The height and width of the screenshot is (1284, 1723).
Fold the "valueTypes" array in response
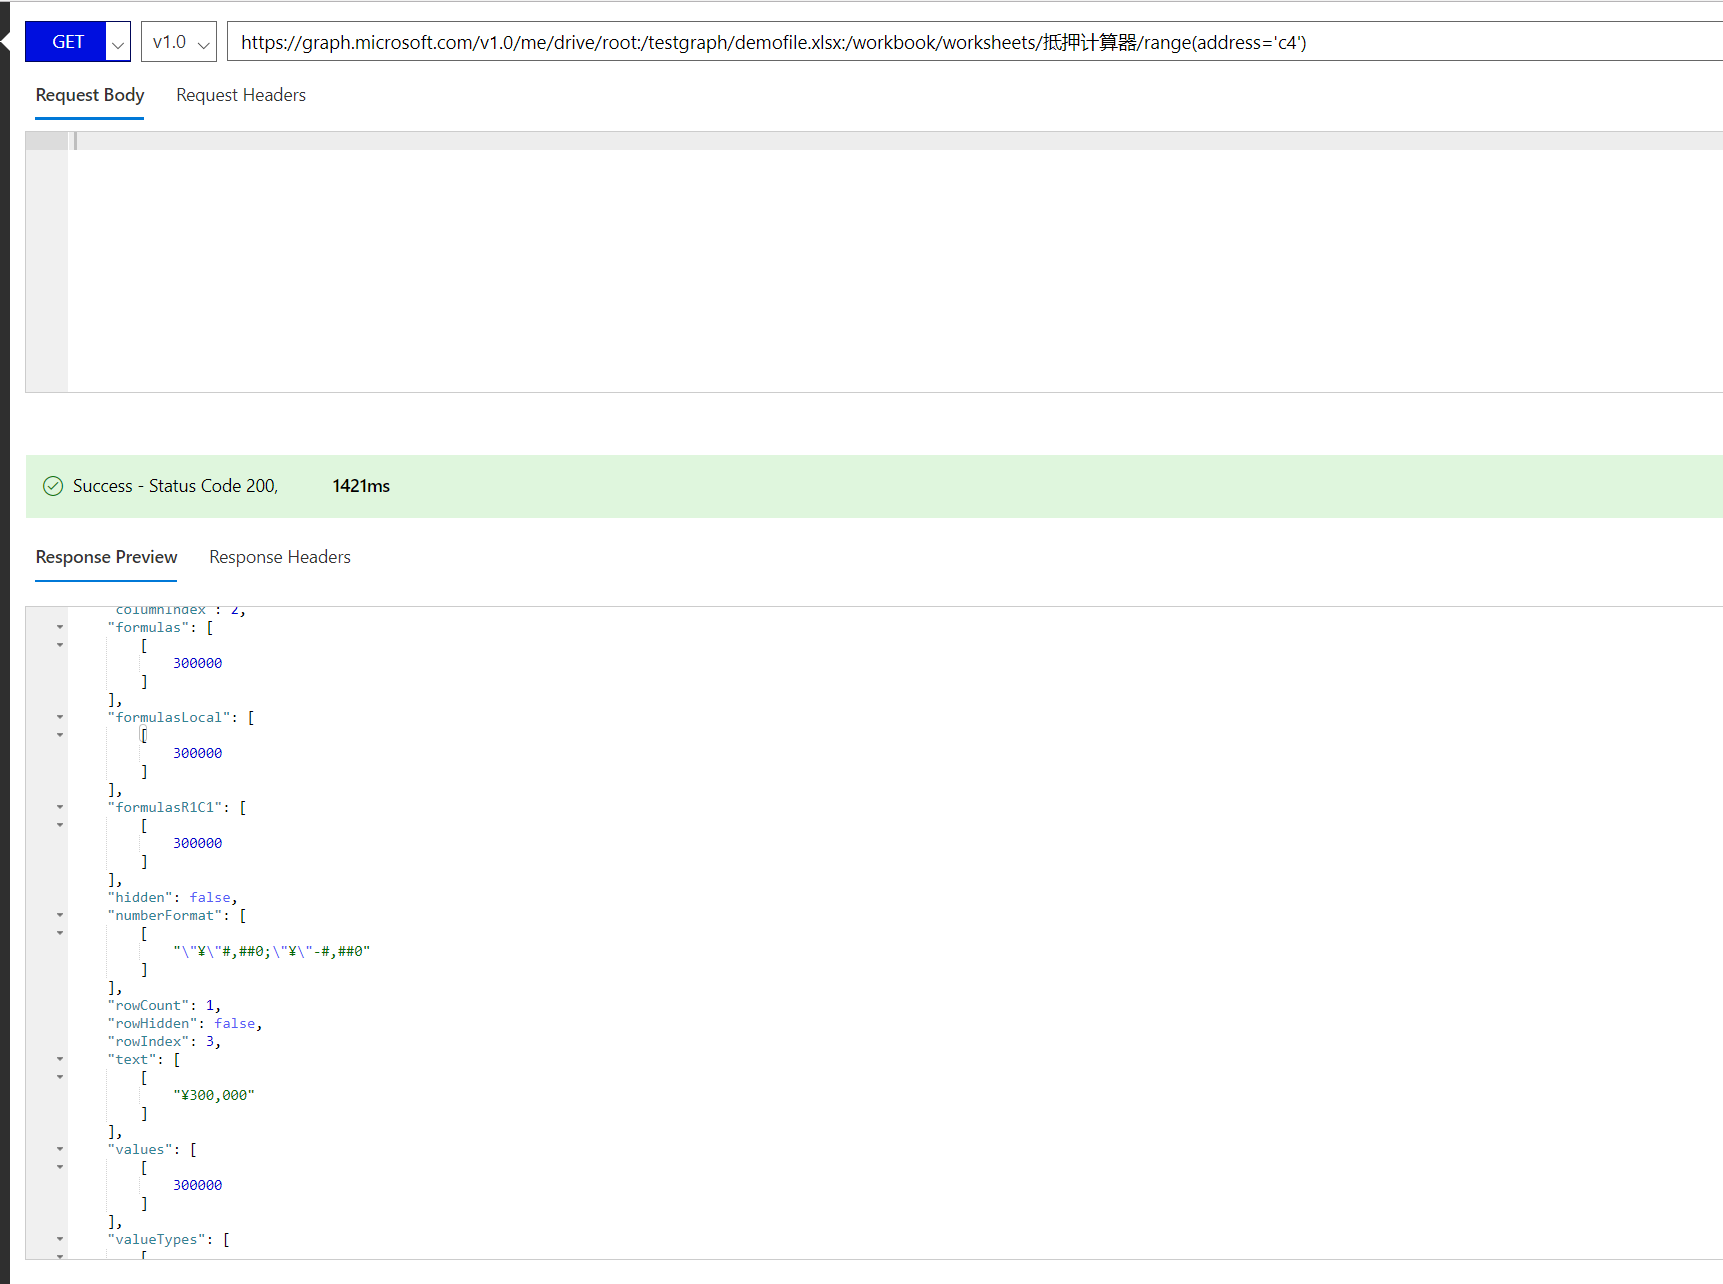point(60,1239)
